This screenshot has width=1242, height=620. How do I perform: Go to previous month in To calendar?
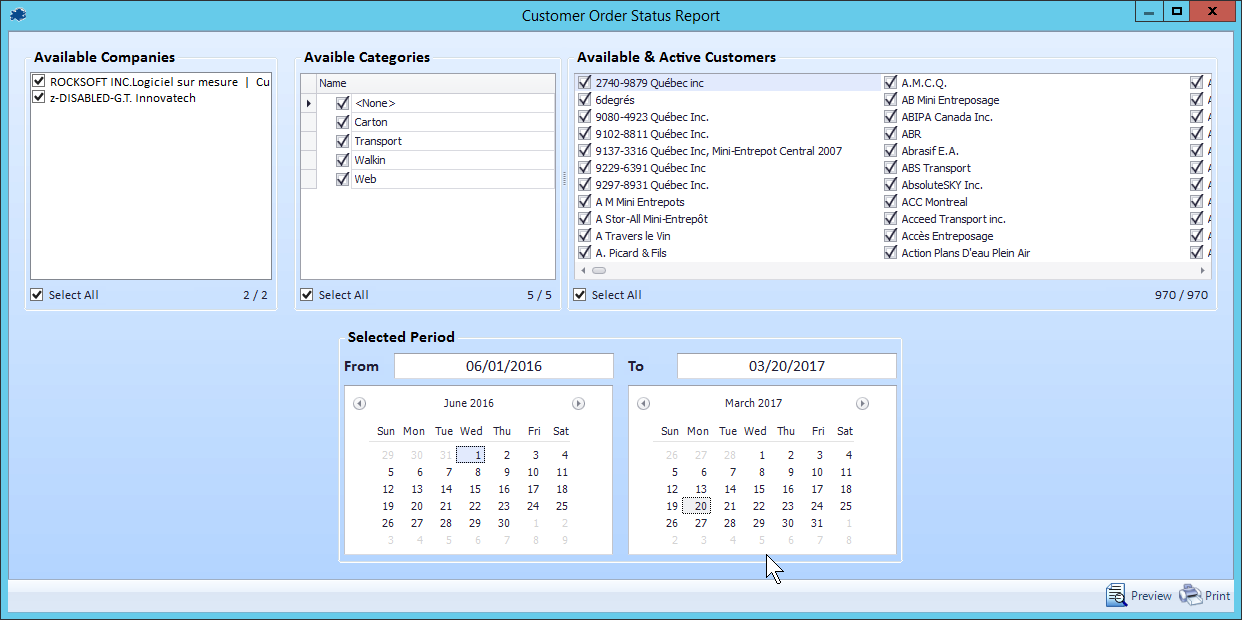643,404
